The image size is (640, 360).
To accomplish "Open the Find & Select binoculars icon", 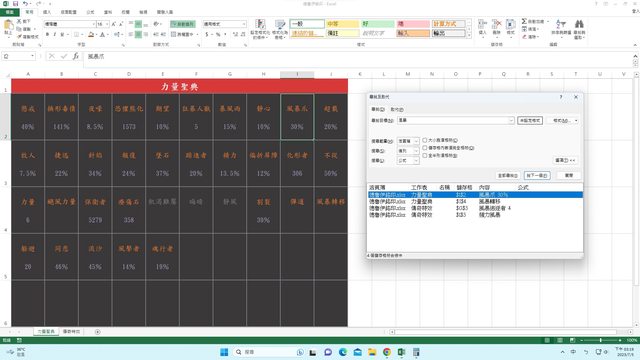I will pyautogui.click(x=579, y=24).
